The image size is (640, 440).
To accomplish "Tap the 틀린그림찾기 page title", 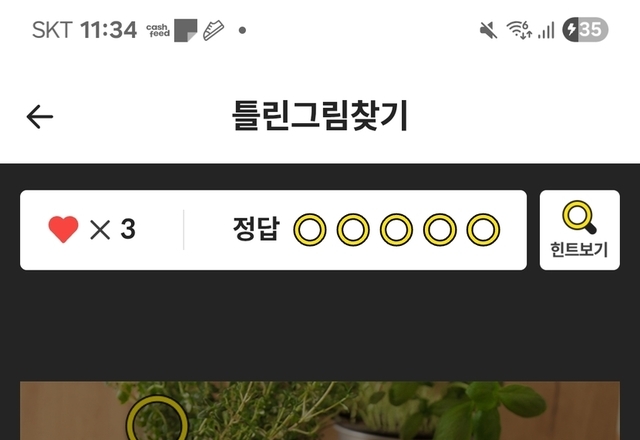I will coord(320,116).
